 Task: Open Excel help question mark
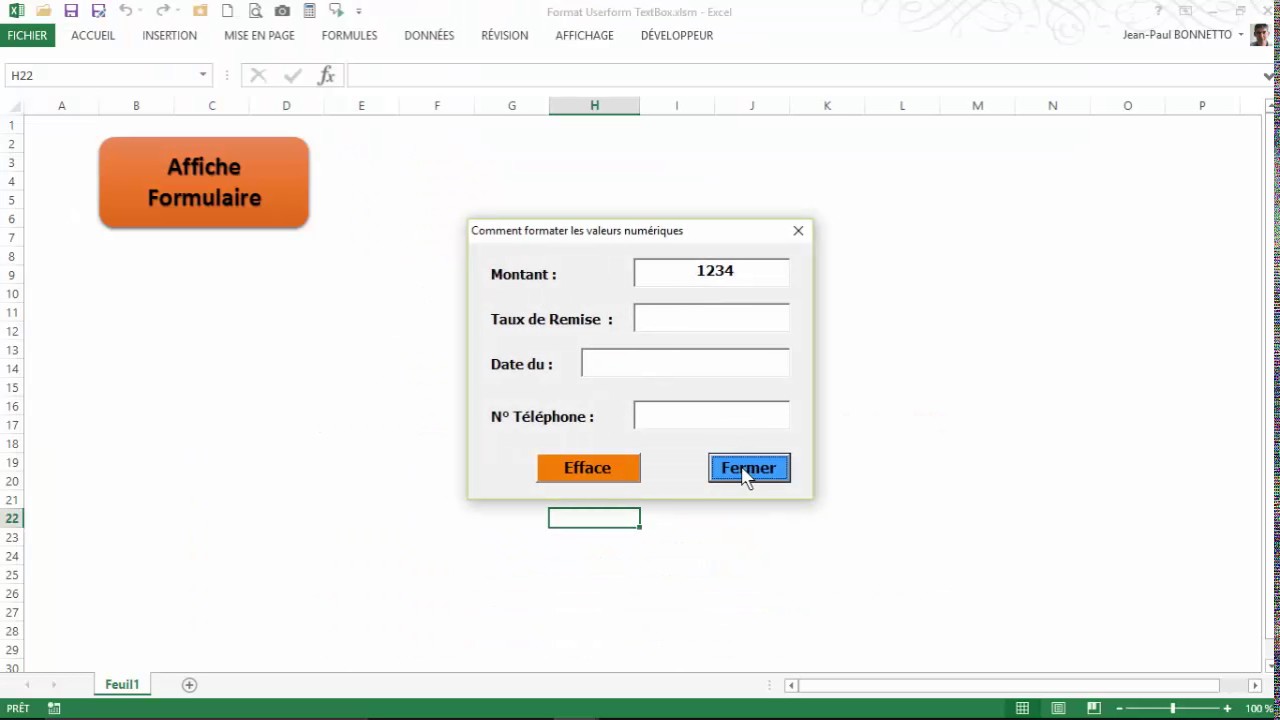1159,11
